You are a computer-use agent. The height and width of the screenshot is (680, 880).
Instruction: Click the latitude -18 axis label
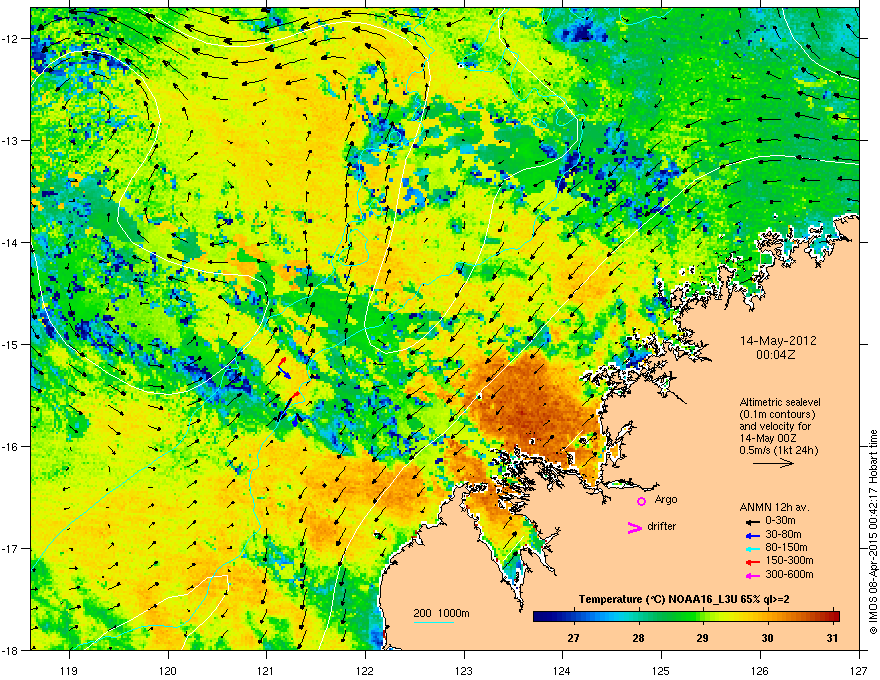pyautogui.click(x=11, y=650)
